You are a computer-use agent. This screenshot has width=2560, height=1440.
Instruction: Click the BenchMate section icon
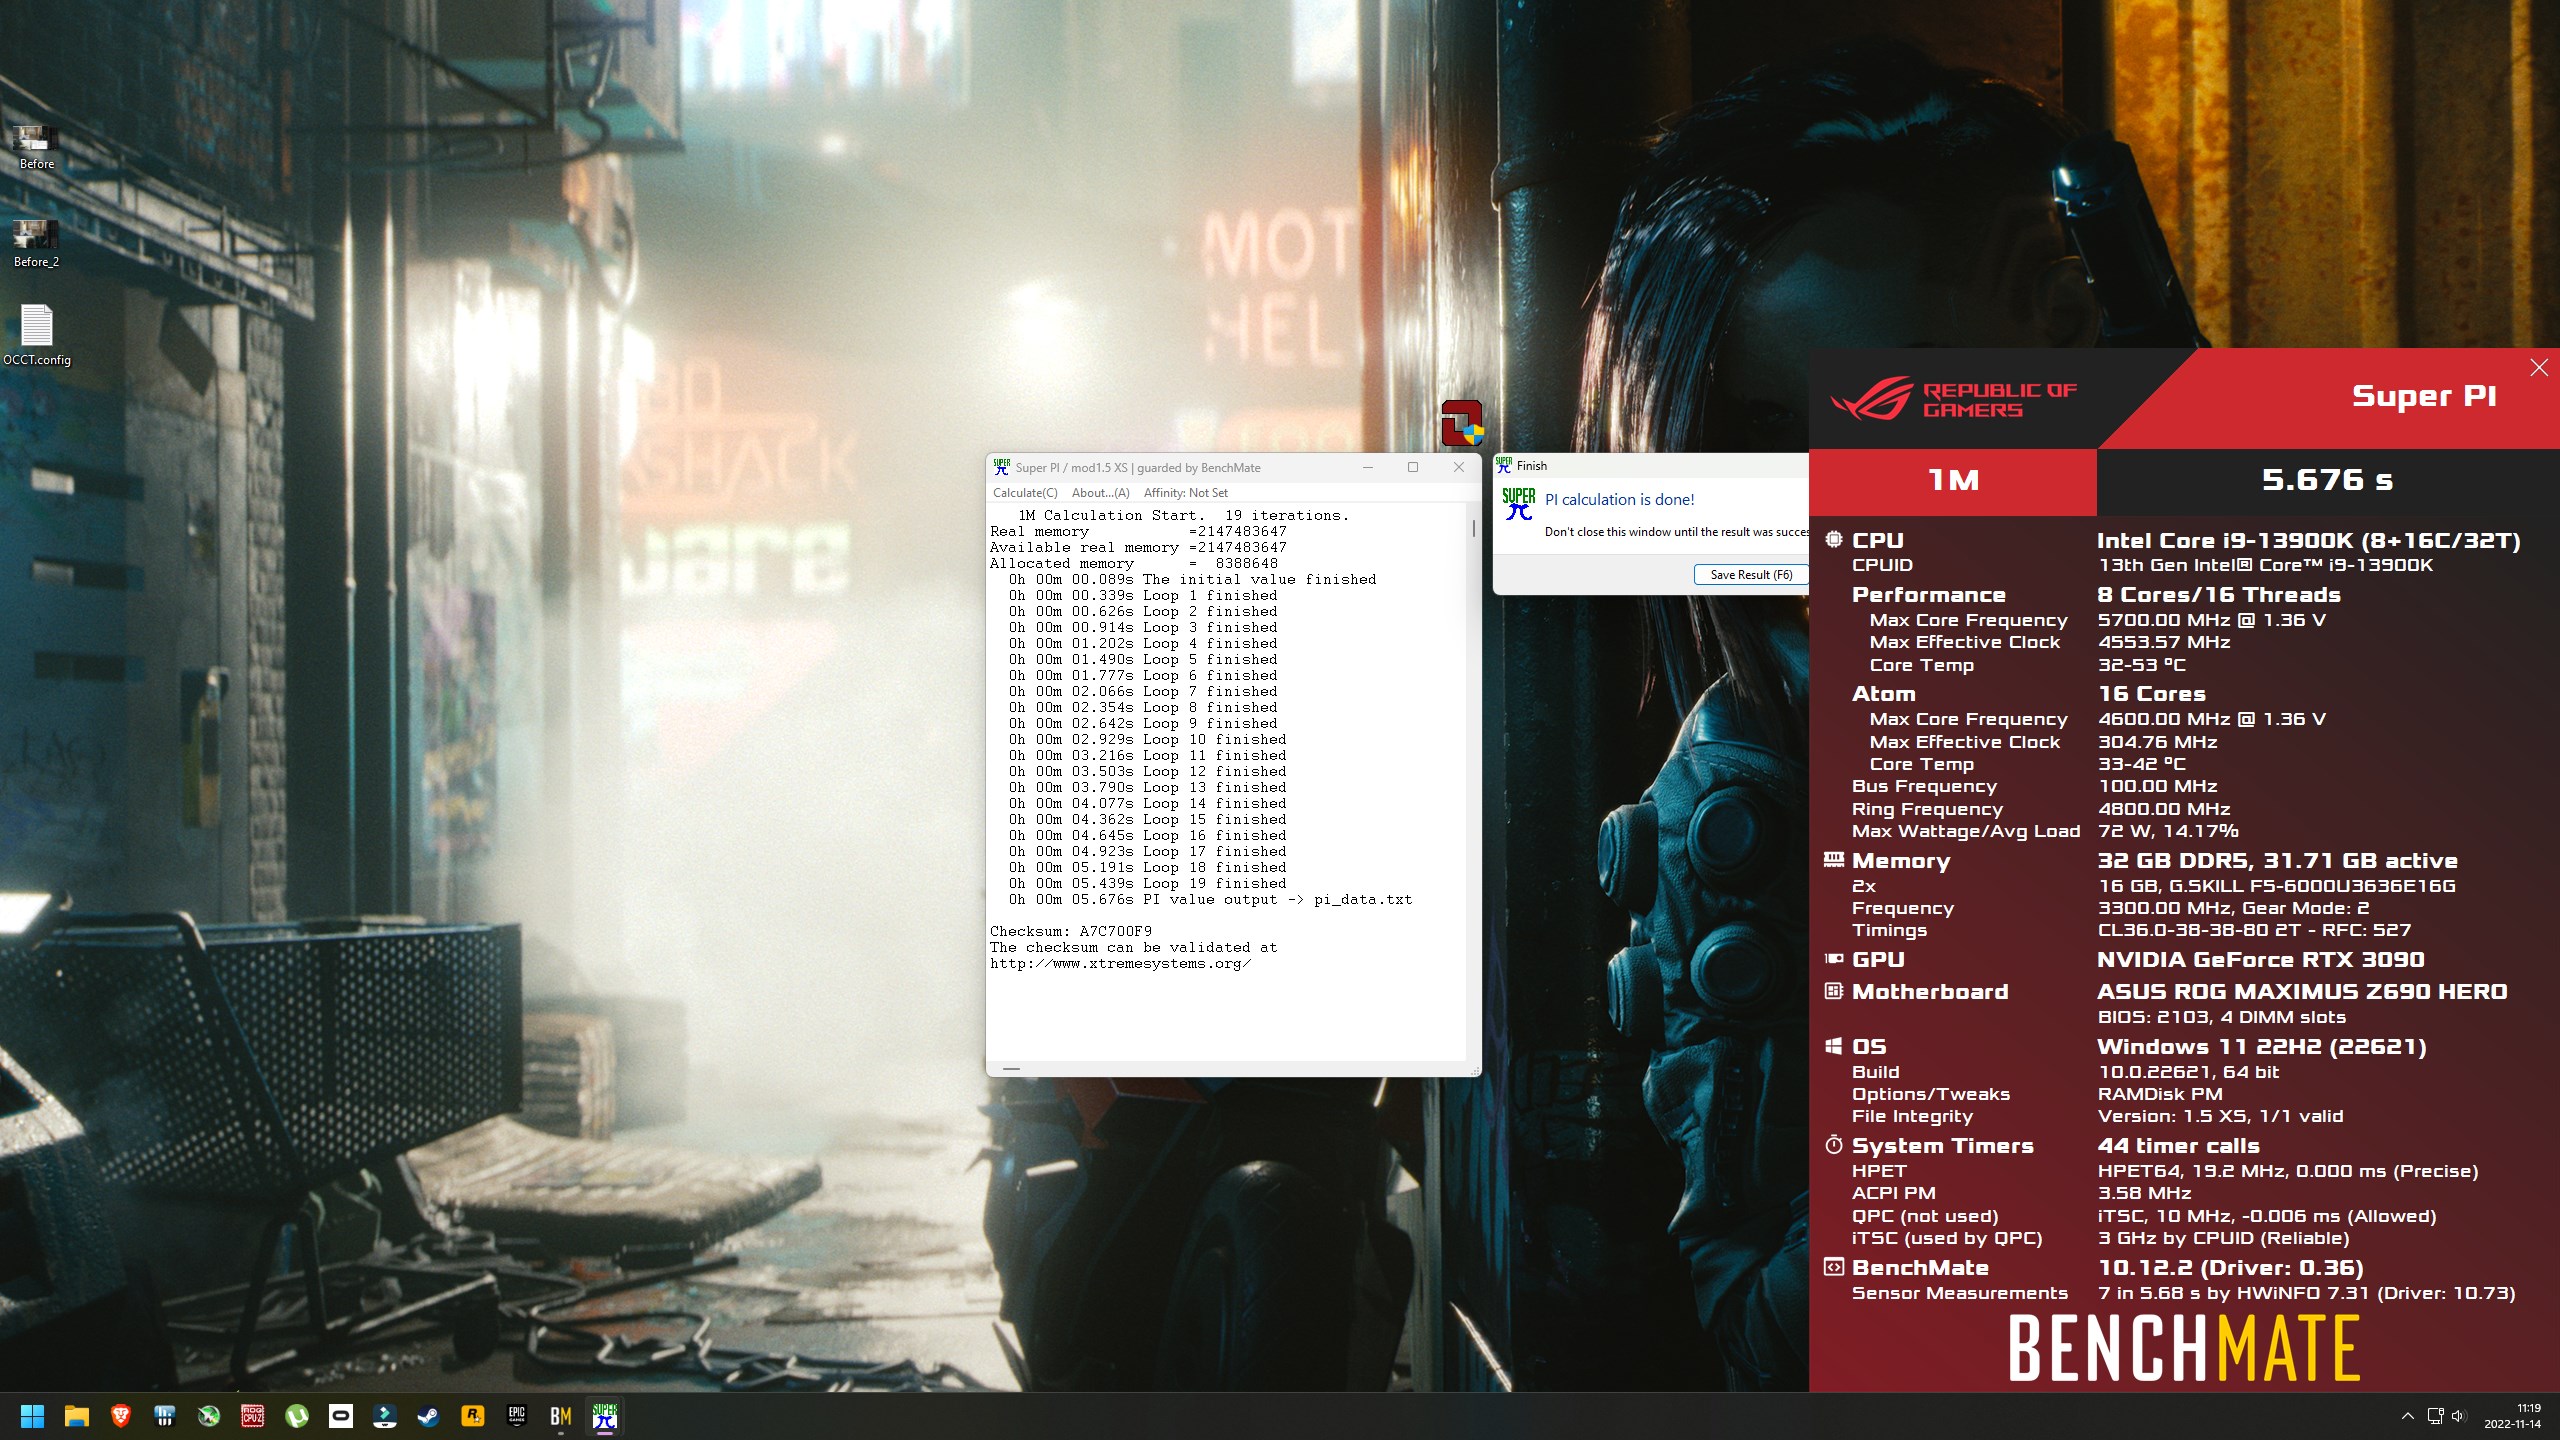(x=1833, y=1267)
